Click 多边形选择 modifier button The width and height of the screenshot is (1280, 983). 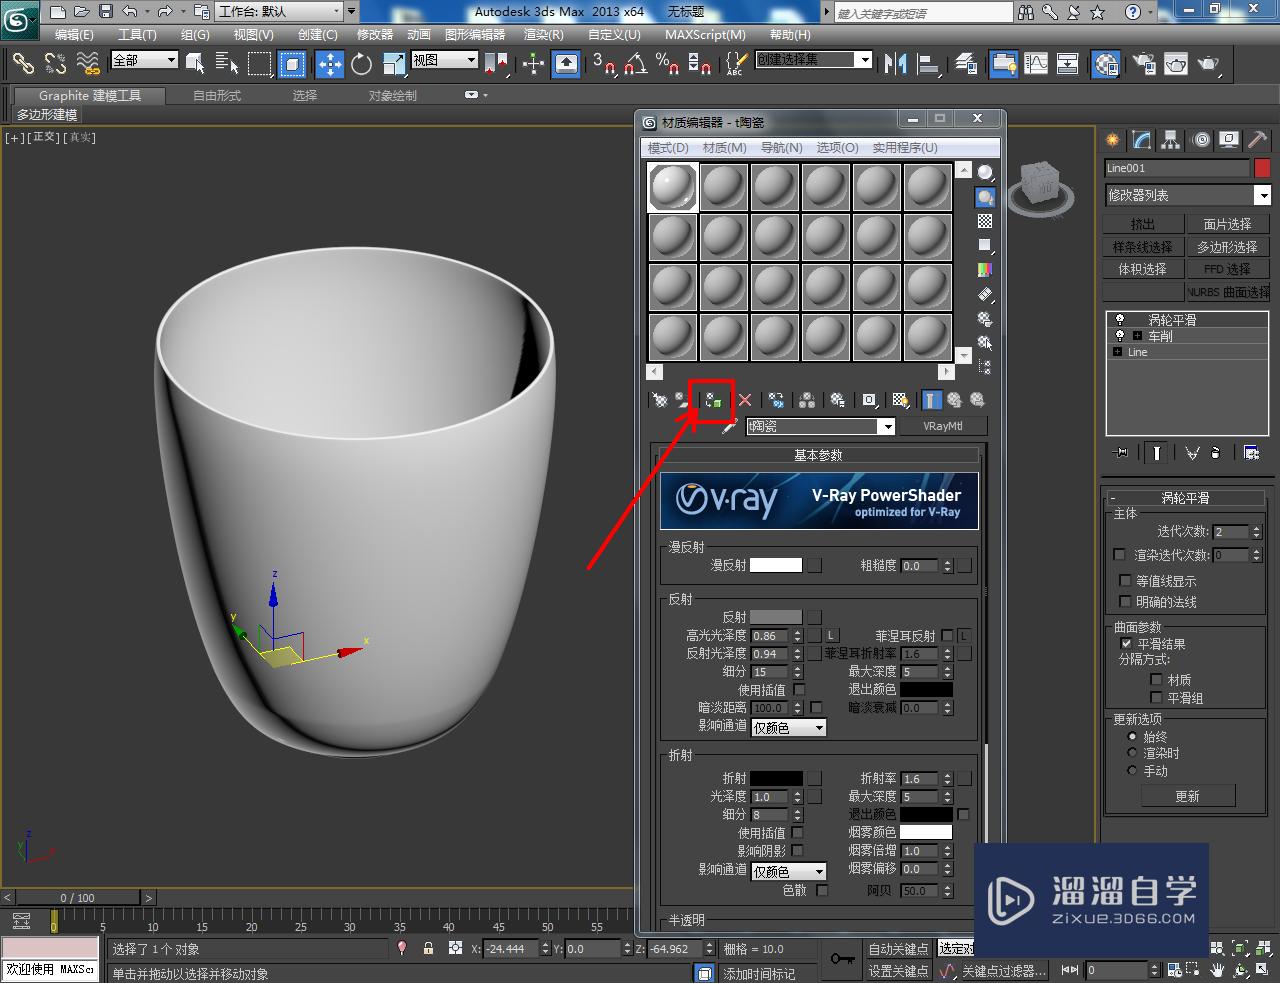(1227, 246)
